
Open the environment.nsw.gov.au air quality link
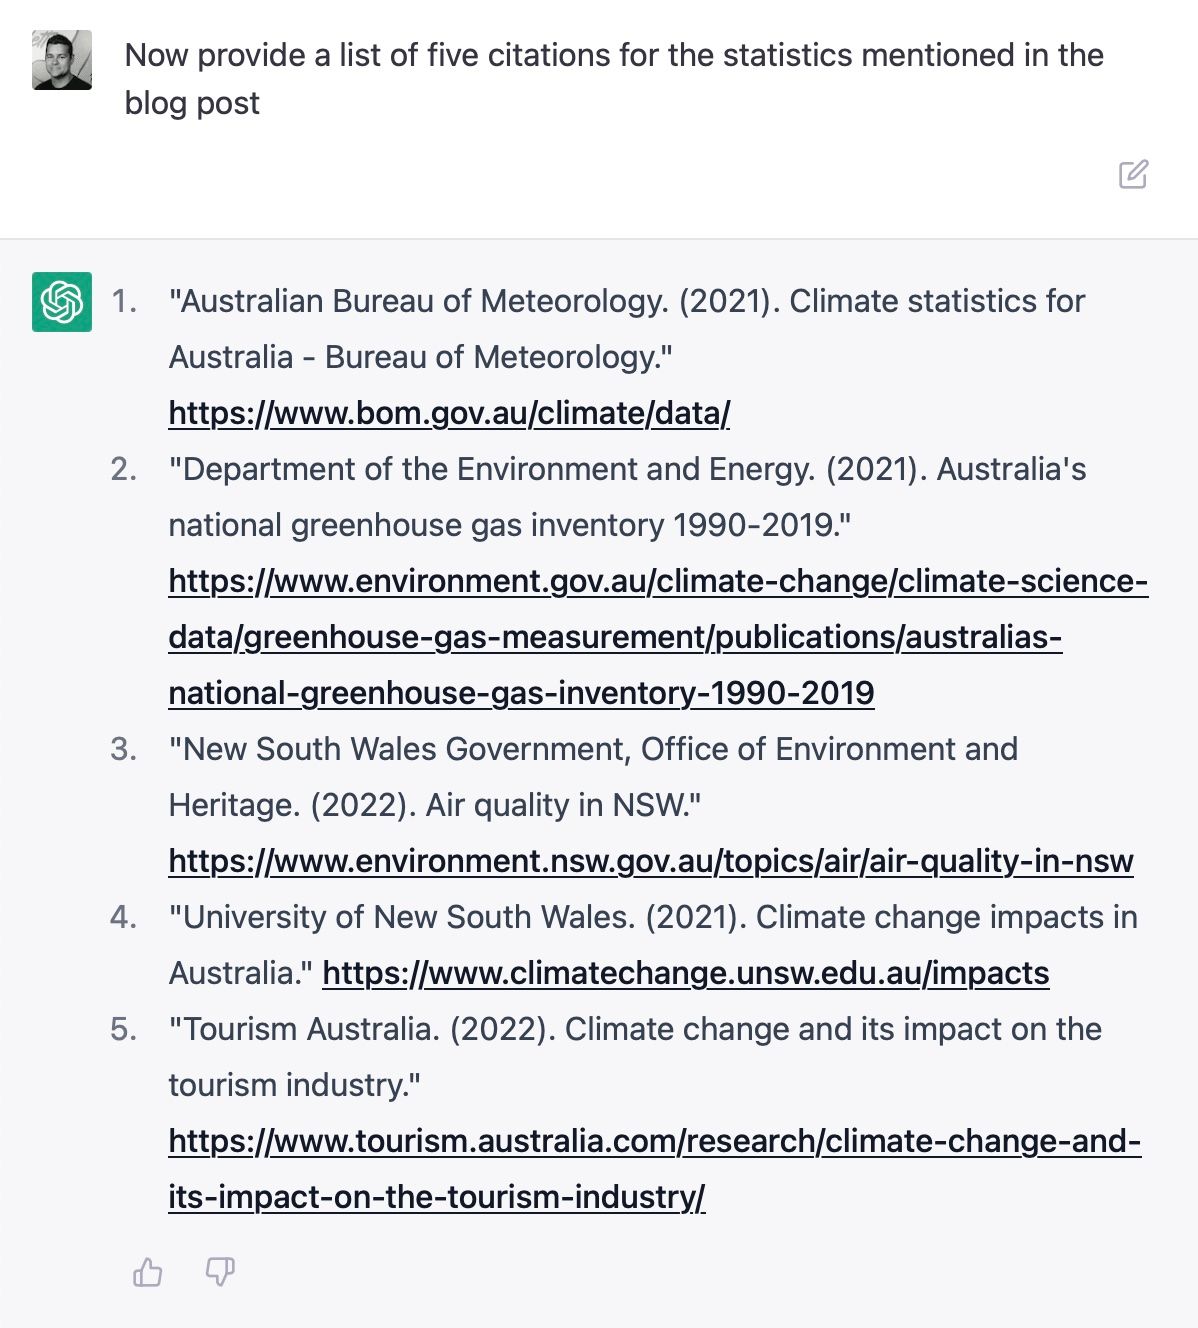[650, 861]
